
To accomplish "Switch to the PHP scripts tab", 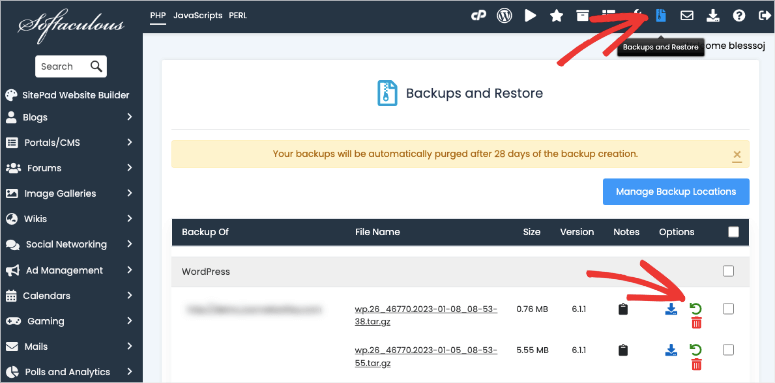I will coord(158,15).
